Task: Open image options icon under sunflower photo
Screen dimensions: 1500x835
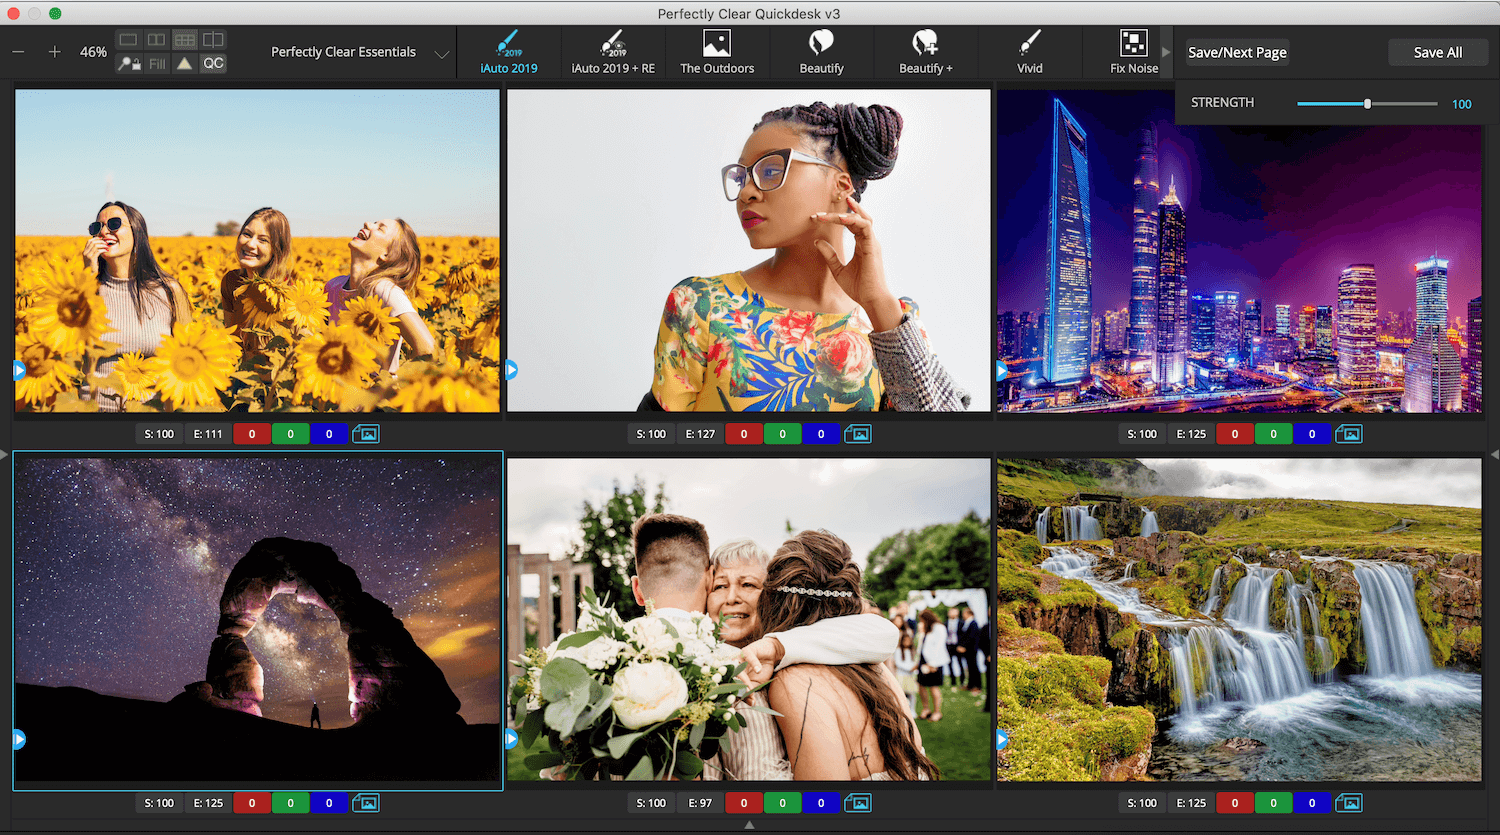Action: point(366,434)
